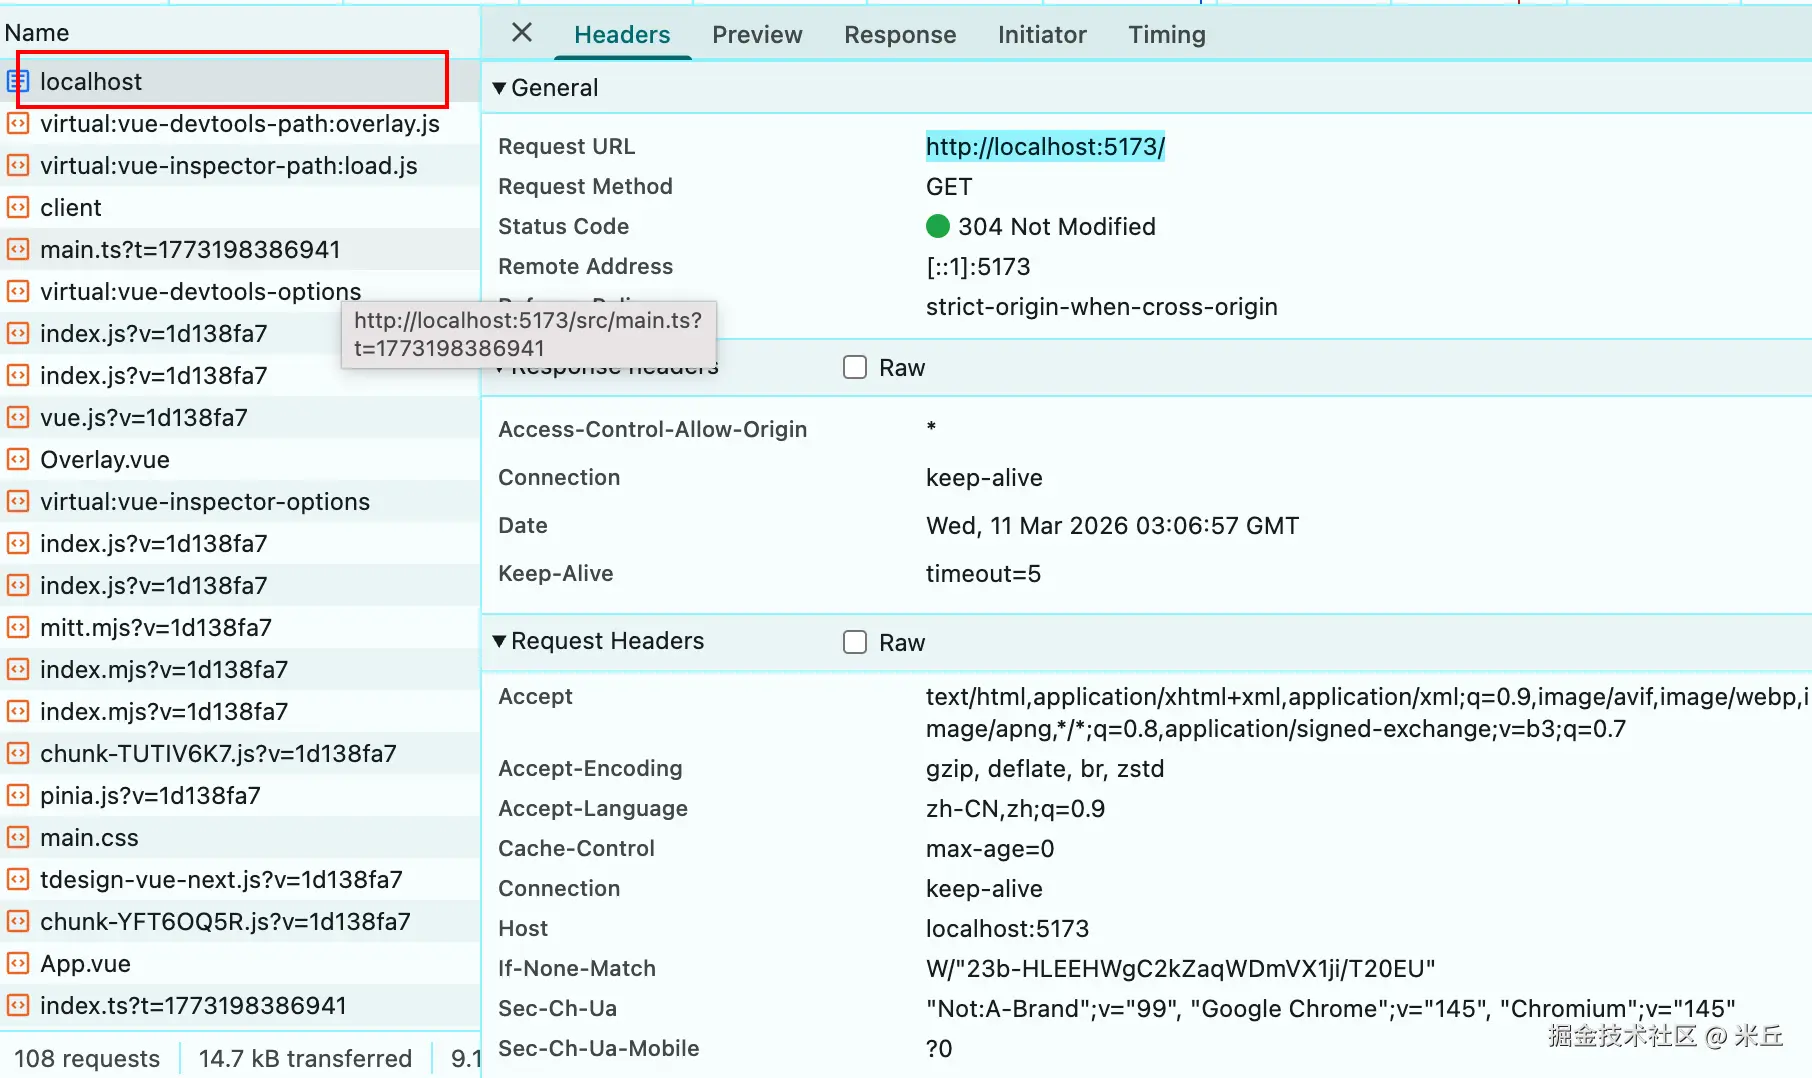The image size is (1812, 1078).
Task: Select the App.vue request
Action: pyautogui.click(x=240, y=963)
